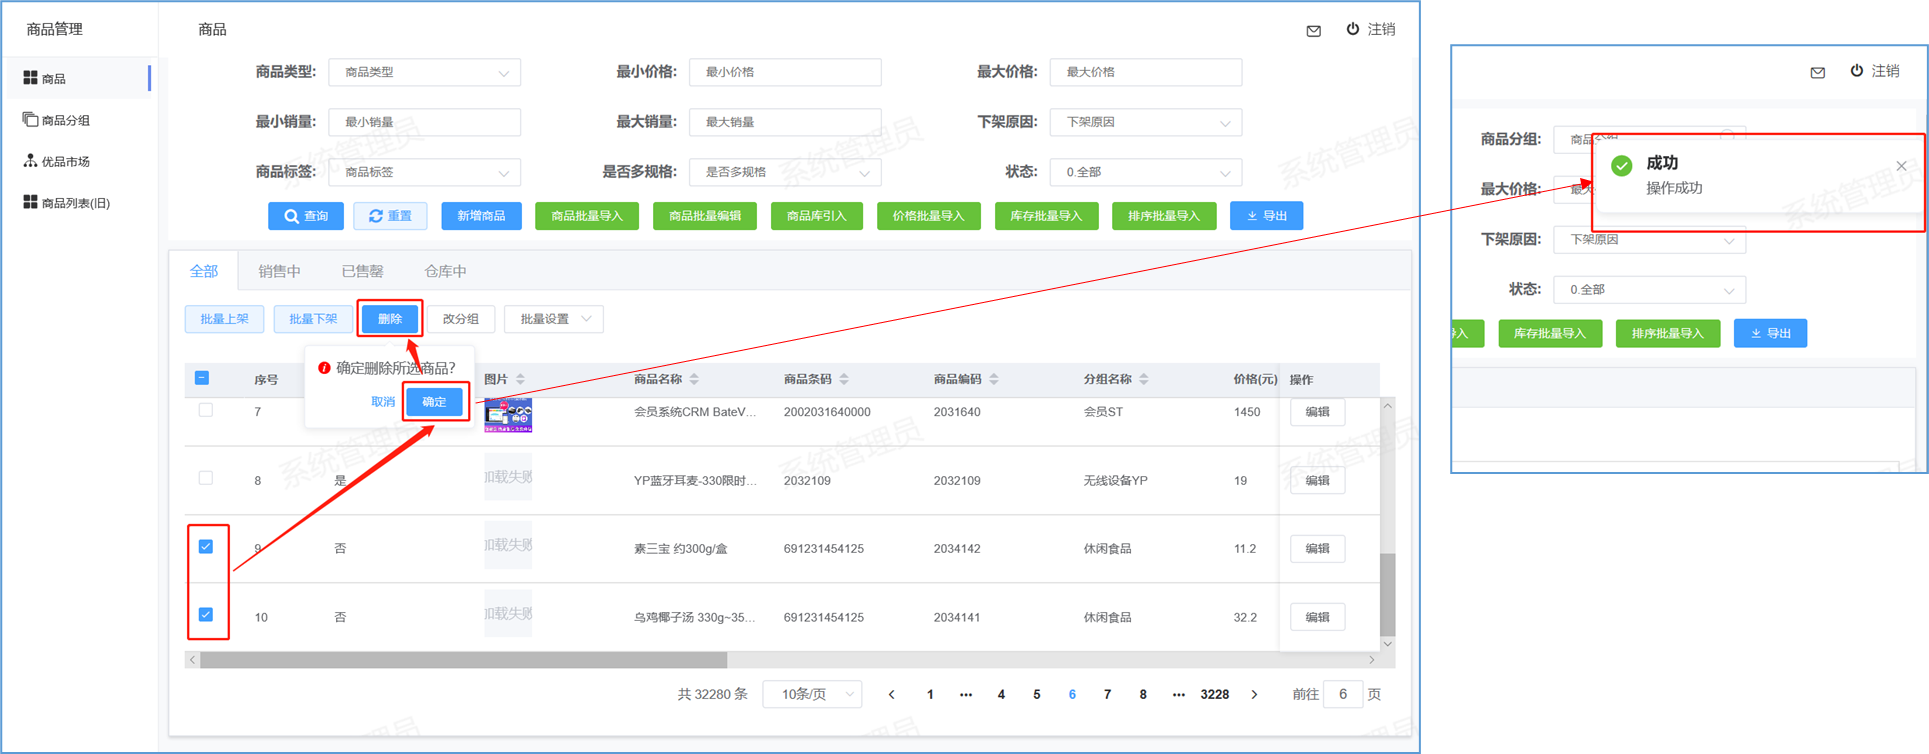This screenshot has height=754, width=1929.
Task: Open 商品分组 in the sidebar
Action: [x=65, y=120]
